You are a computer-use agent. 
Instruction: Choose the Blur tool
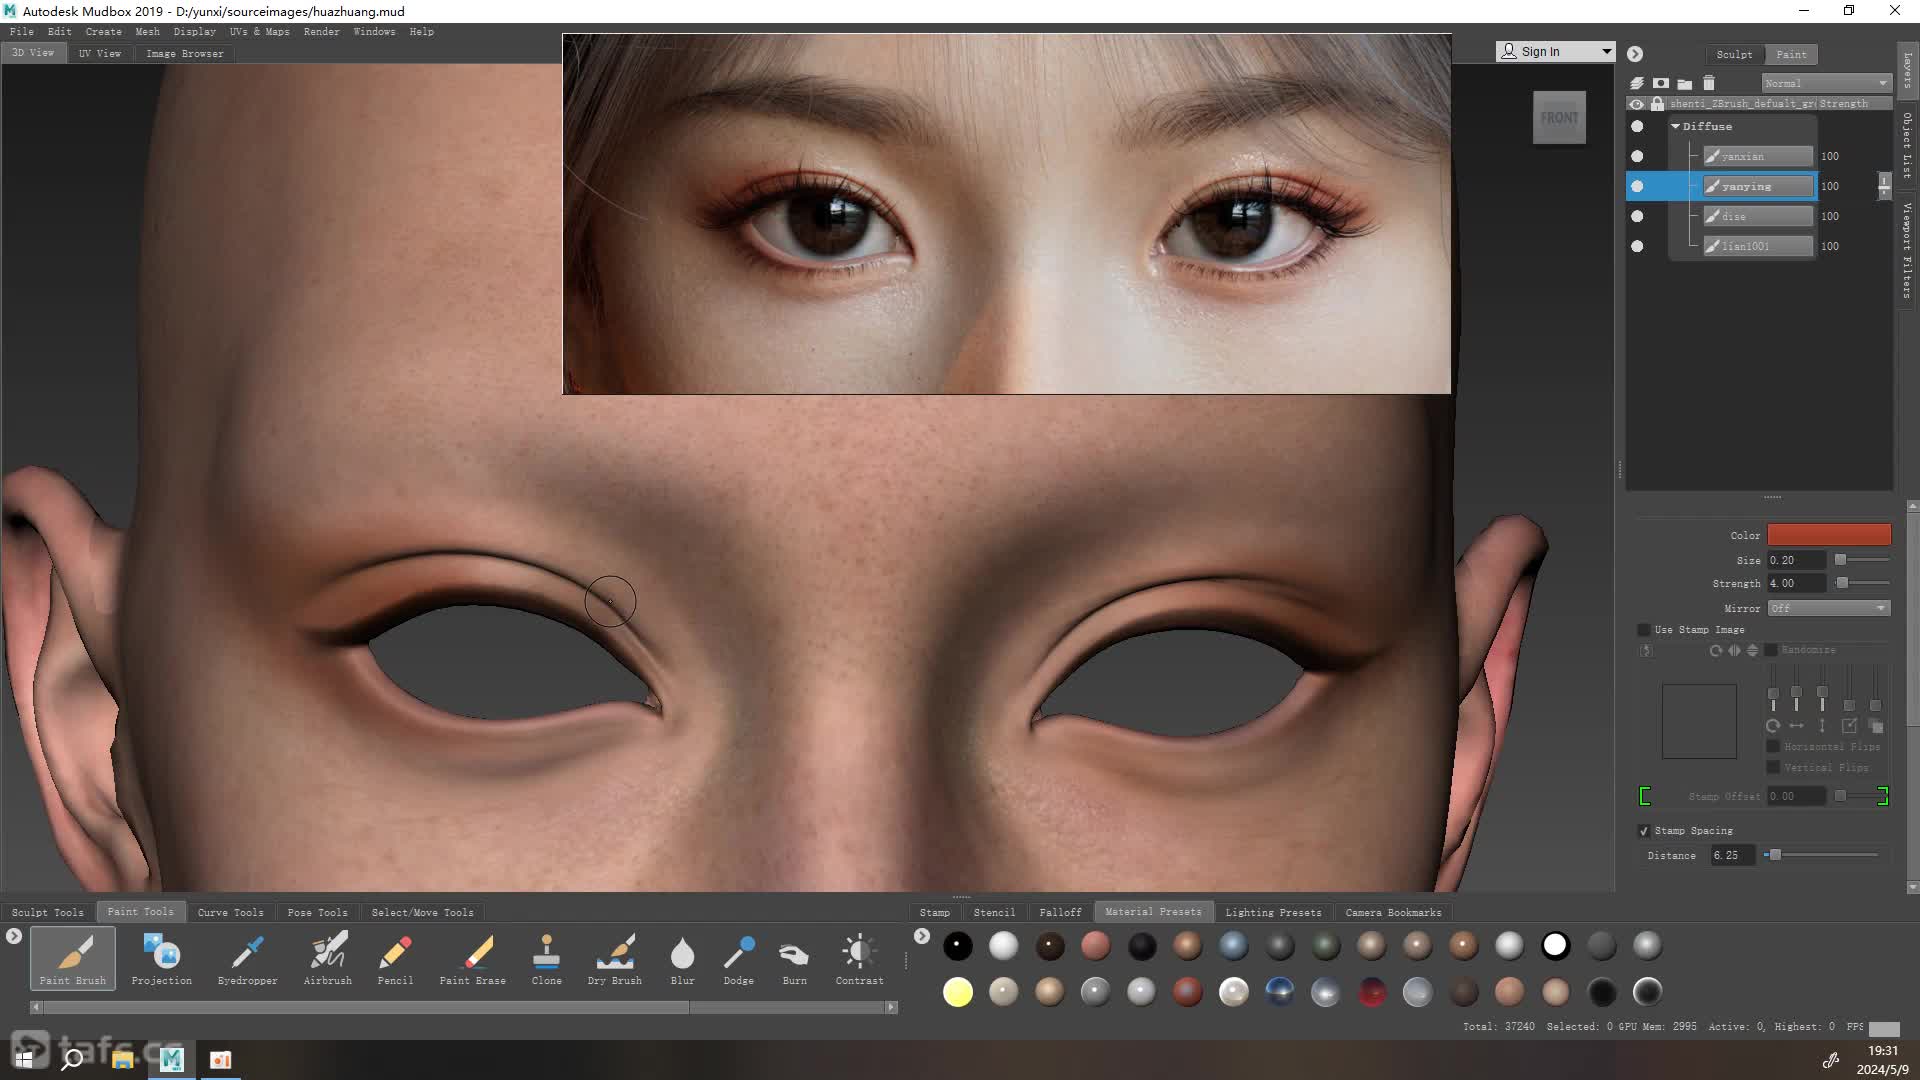click(682, 958)
